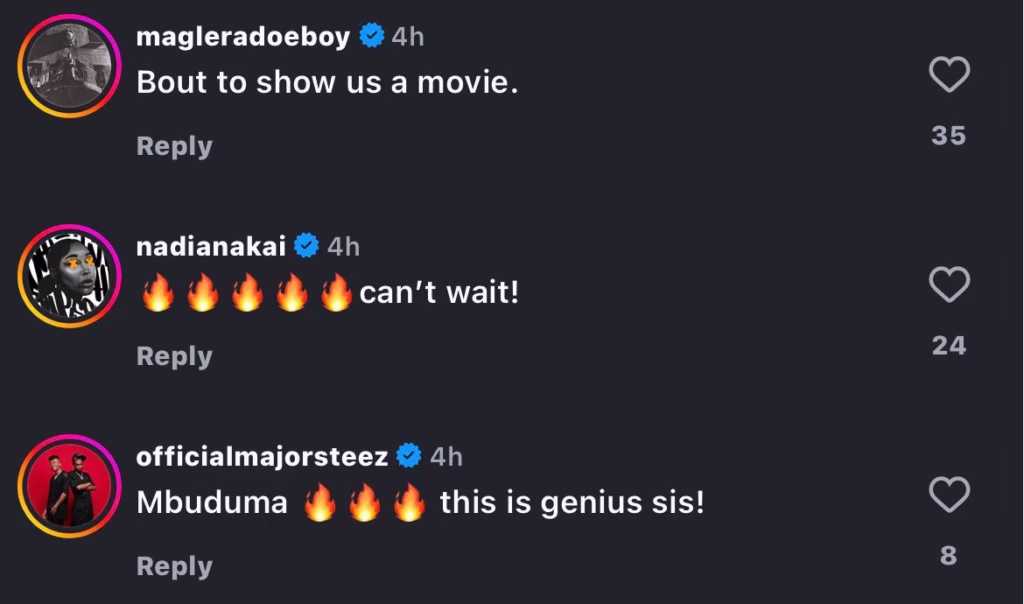Open officialmajorsteez's red profile picture story

click(69, 486)
